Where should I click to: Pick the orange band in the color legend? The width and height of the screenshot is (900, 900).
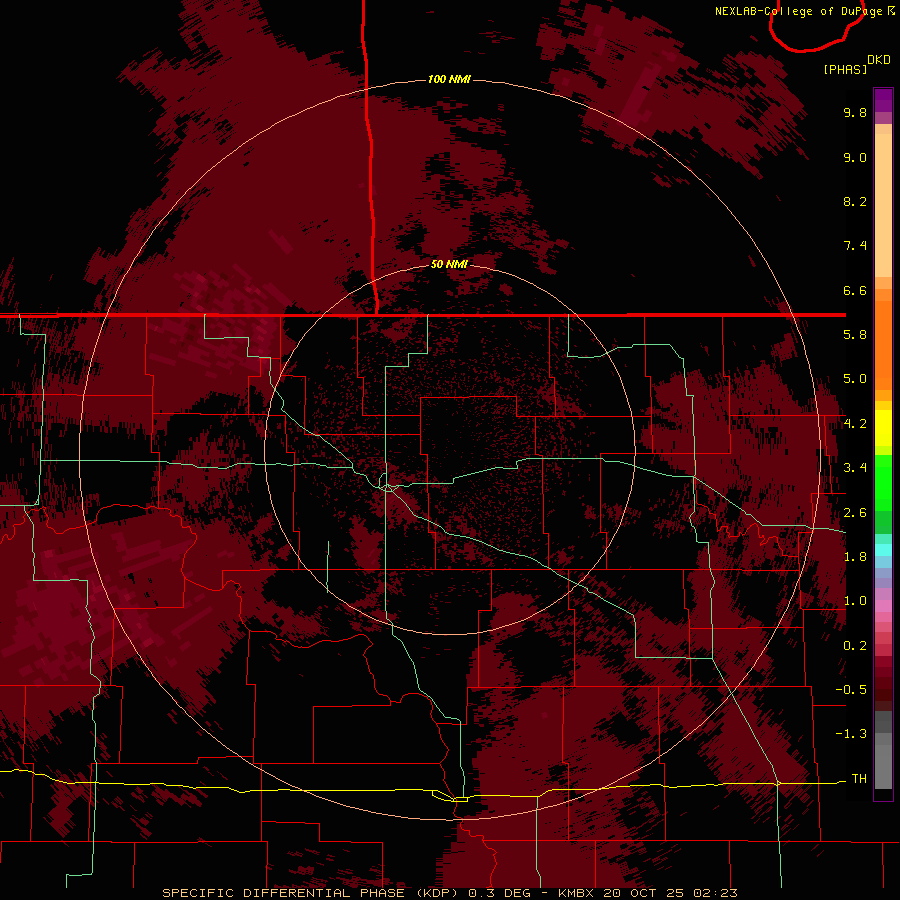pos(883,344)
